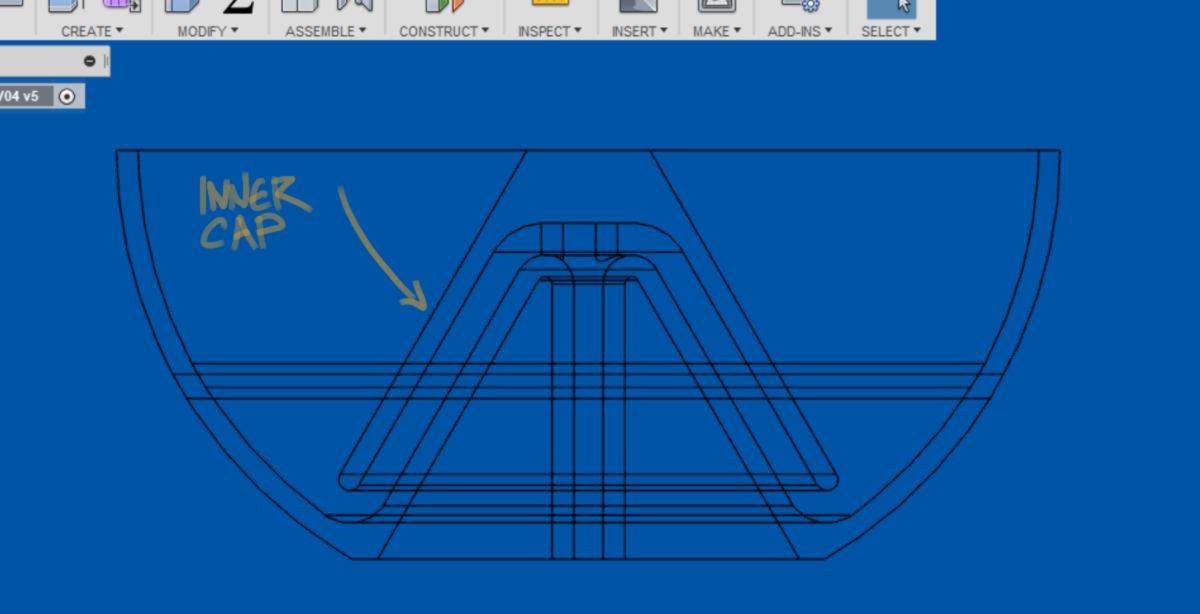Click the Construct plane tool icon
1200x614 pixels.
(445, 6)
